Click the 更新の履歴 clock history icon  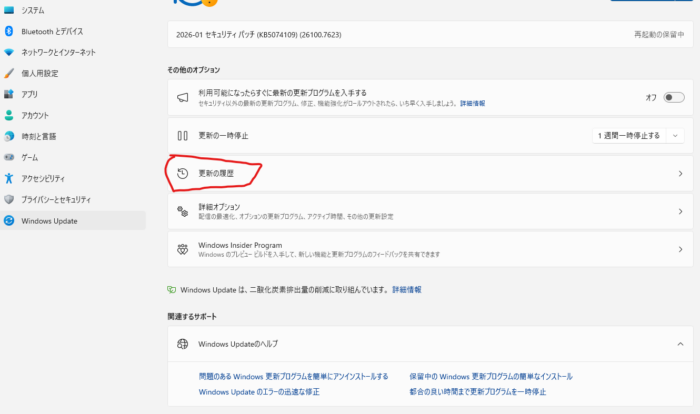[x=182, y=173]
